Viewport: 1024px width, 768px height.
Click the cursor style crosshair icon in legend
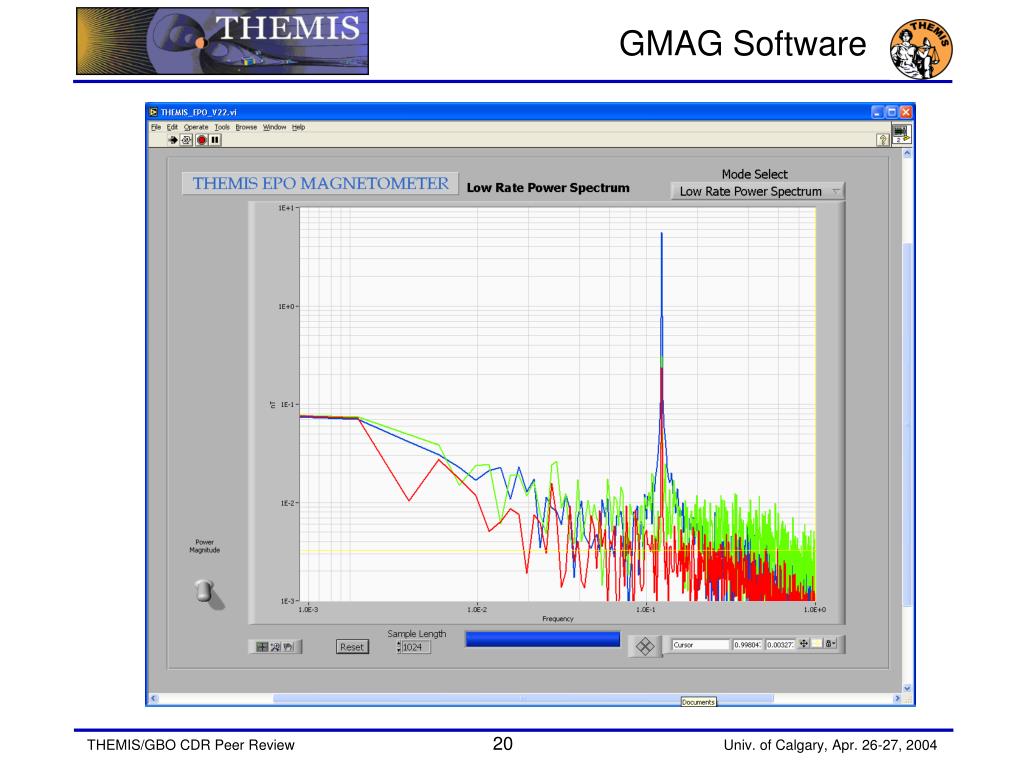coord(804,644)
